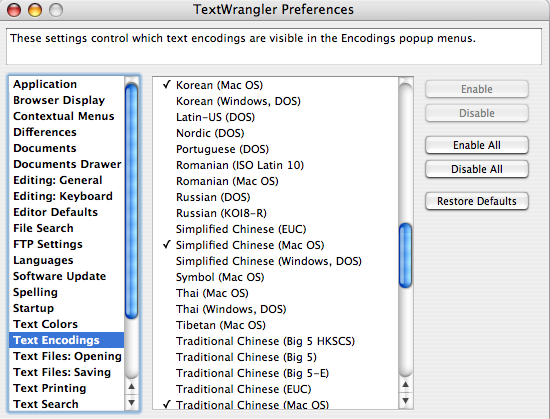Select Romanian (ISO Latin 10) encoding
Image resolution: width=550 pixels, height=419 pixels.
pyautogui.click(x=276, y=165)
